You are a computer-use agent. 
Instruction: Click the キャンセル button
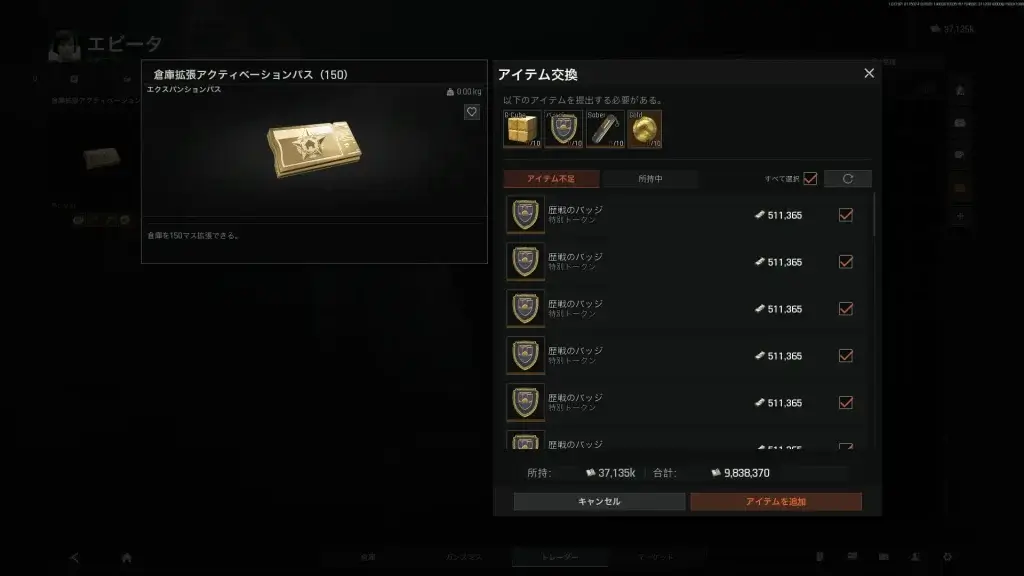point(599,502)
